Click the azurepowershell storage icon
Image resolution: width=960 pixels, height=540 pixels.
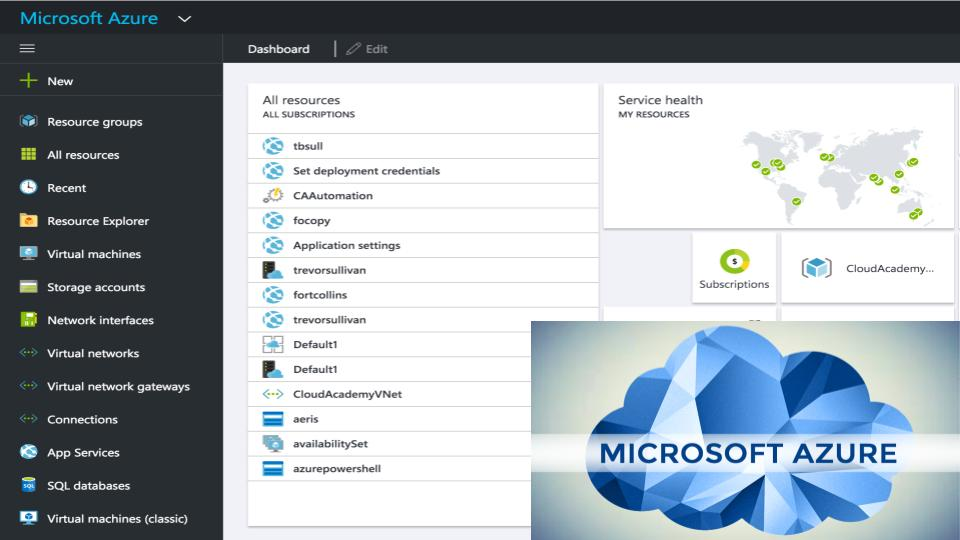272,468
